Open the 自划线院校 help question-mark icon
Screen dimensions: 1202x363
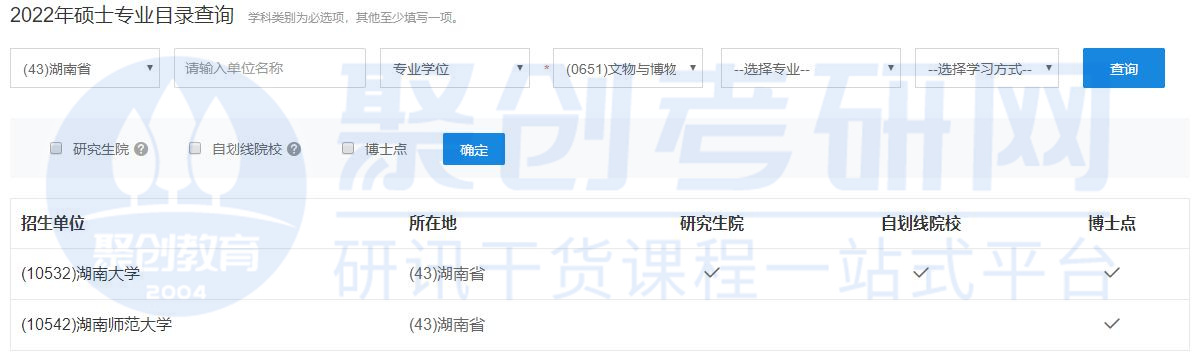click(294, 149)
